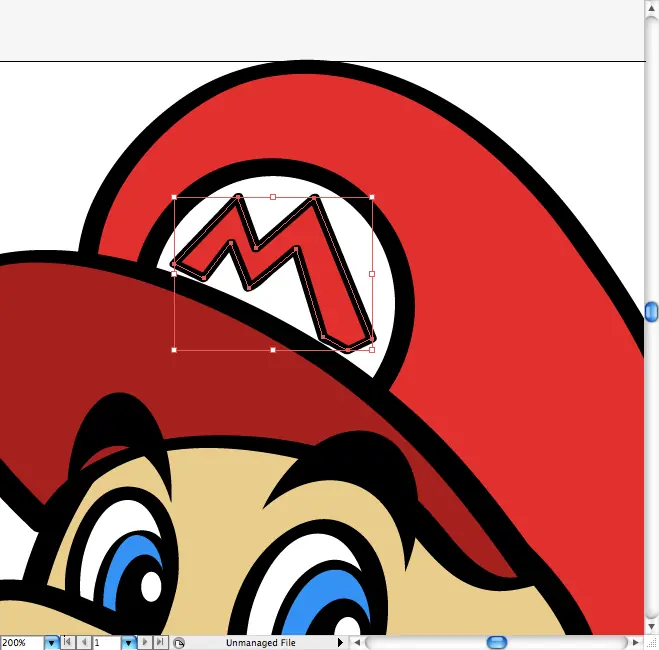Click the zoom percentage field showing 200%
Image resolution: width=659 pixels, height=650 pixels.
[20, 642]
